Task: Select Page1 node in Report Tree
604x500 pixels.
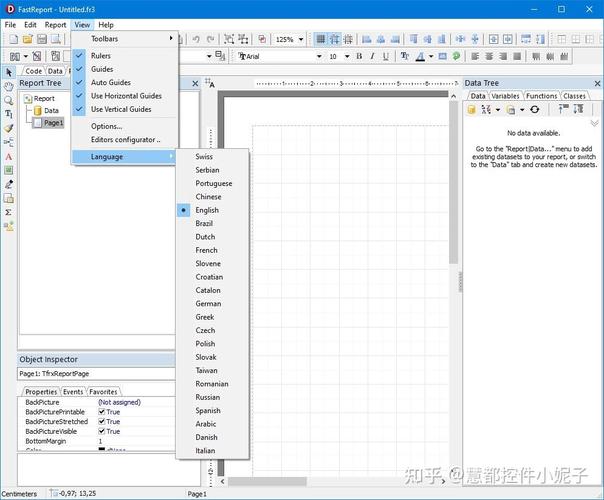Action: 53,123
